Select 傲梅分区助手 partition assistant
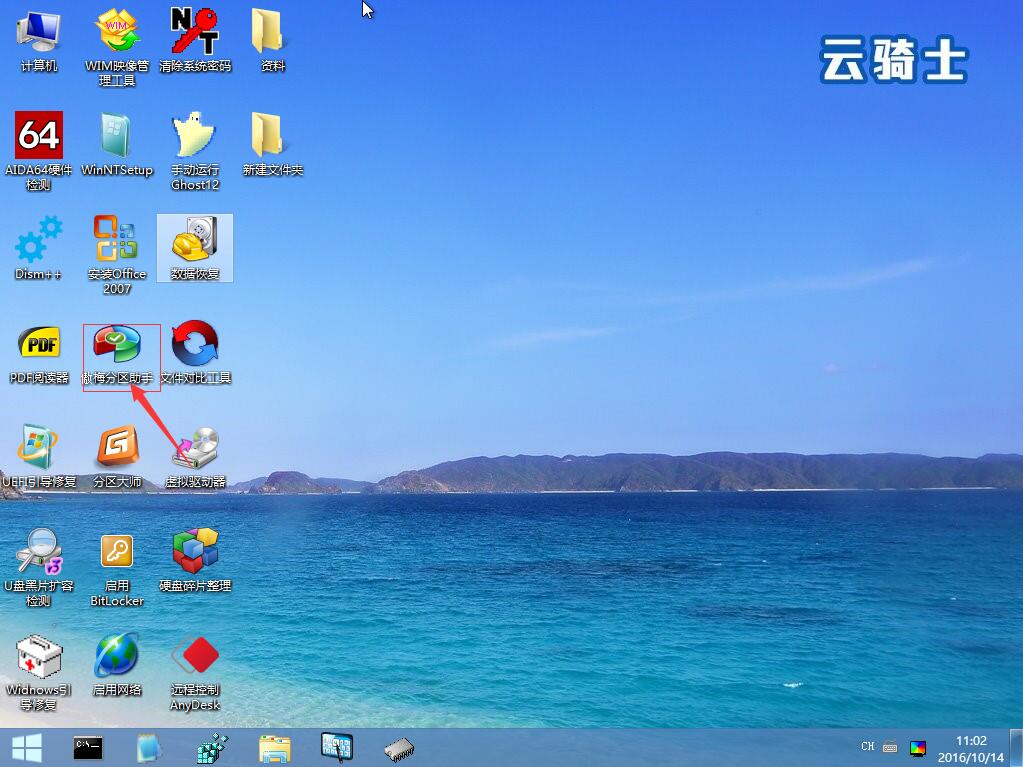This screenshot has height=767, width=1023. point(117,353)
